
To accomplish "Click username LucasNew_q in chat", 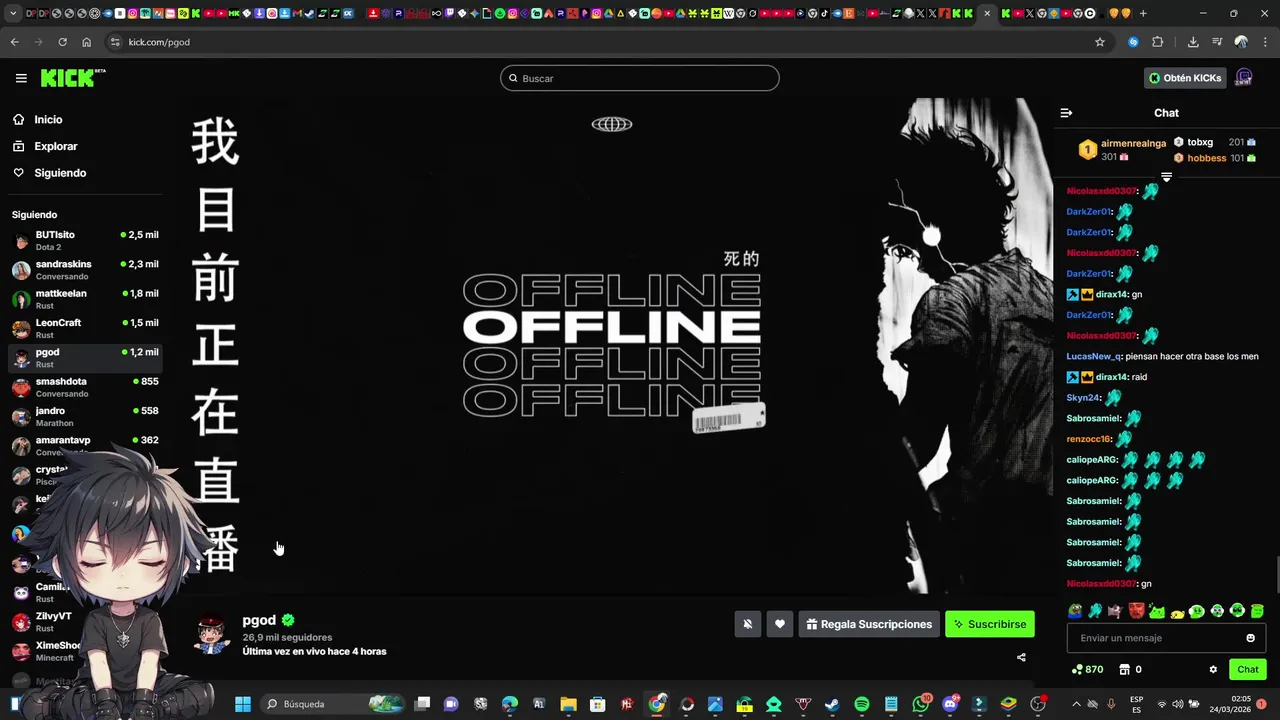I will point(1094,356).
